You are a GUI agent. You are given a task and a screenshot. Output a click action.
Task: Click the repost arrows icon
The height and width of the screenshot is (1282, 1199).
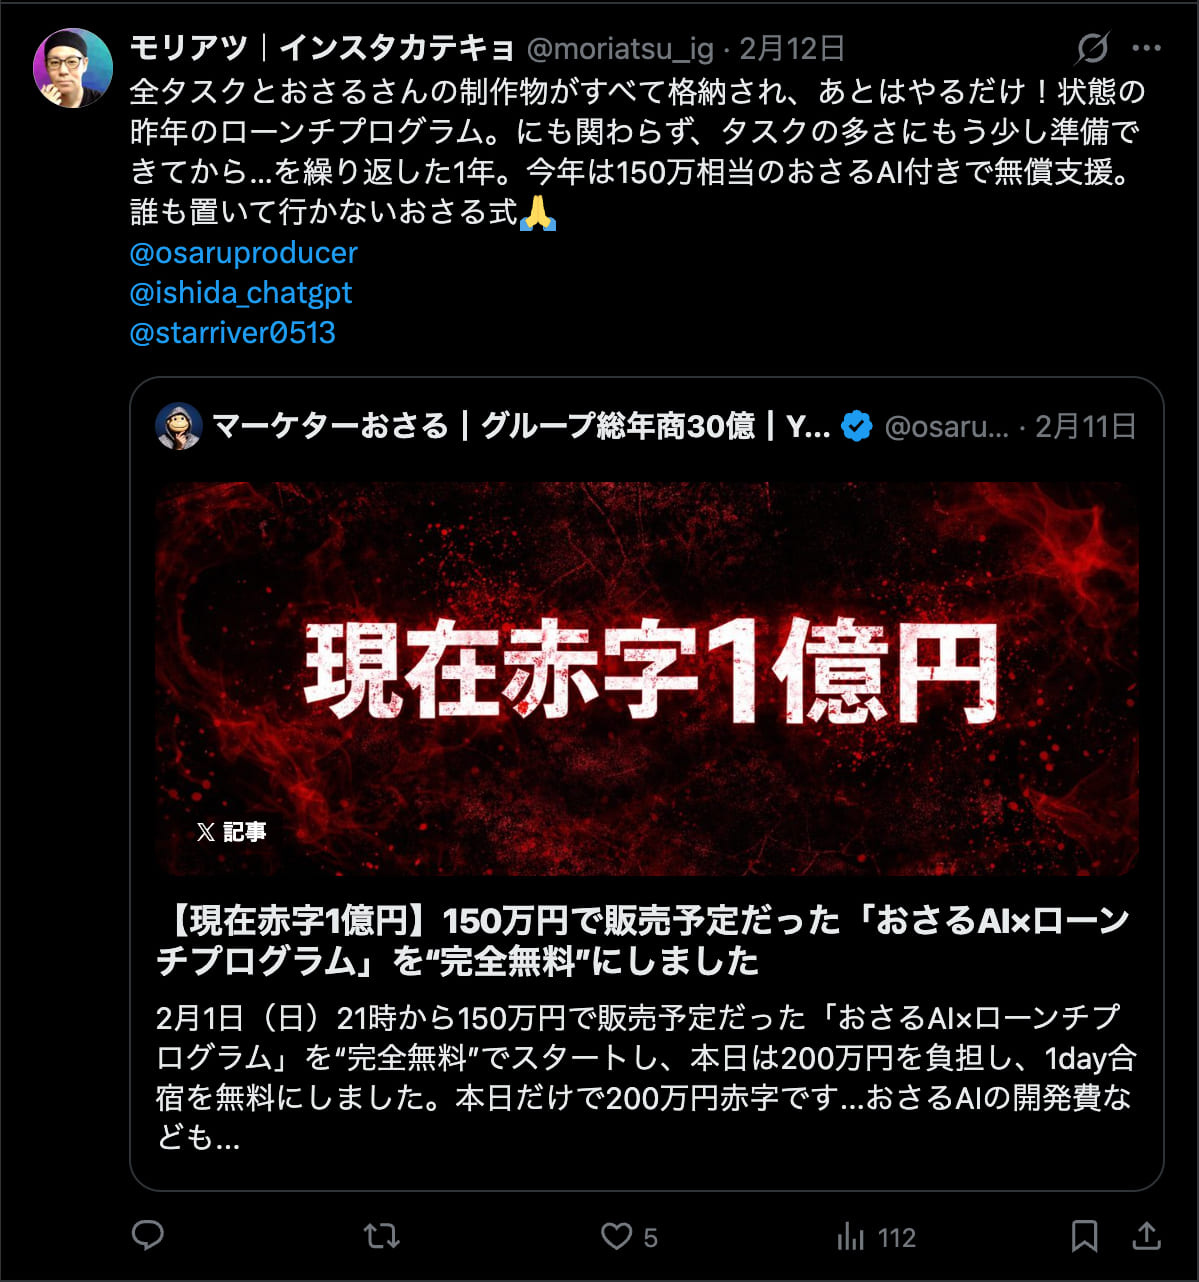[x=382, y=1237]
